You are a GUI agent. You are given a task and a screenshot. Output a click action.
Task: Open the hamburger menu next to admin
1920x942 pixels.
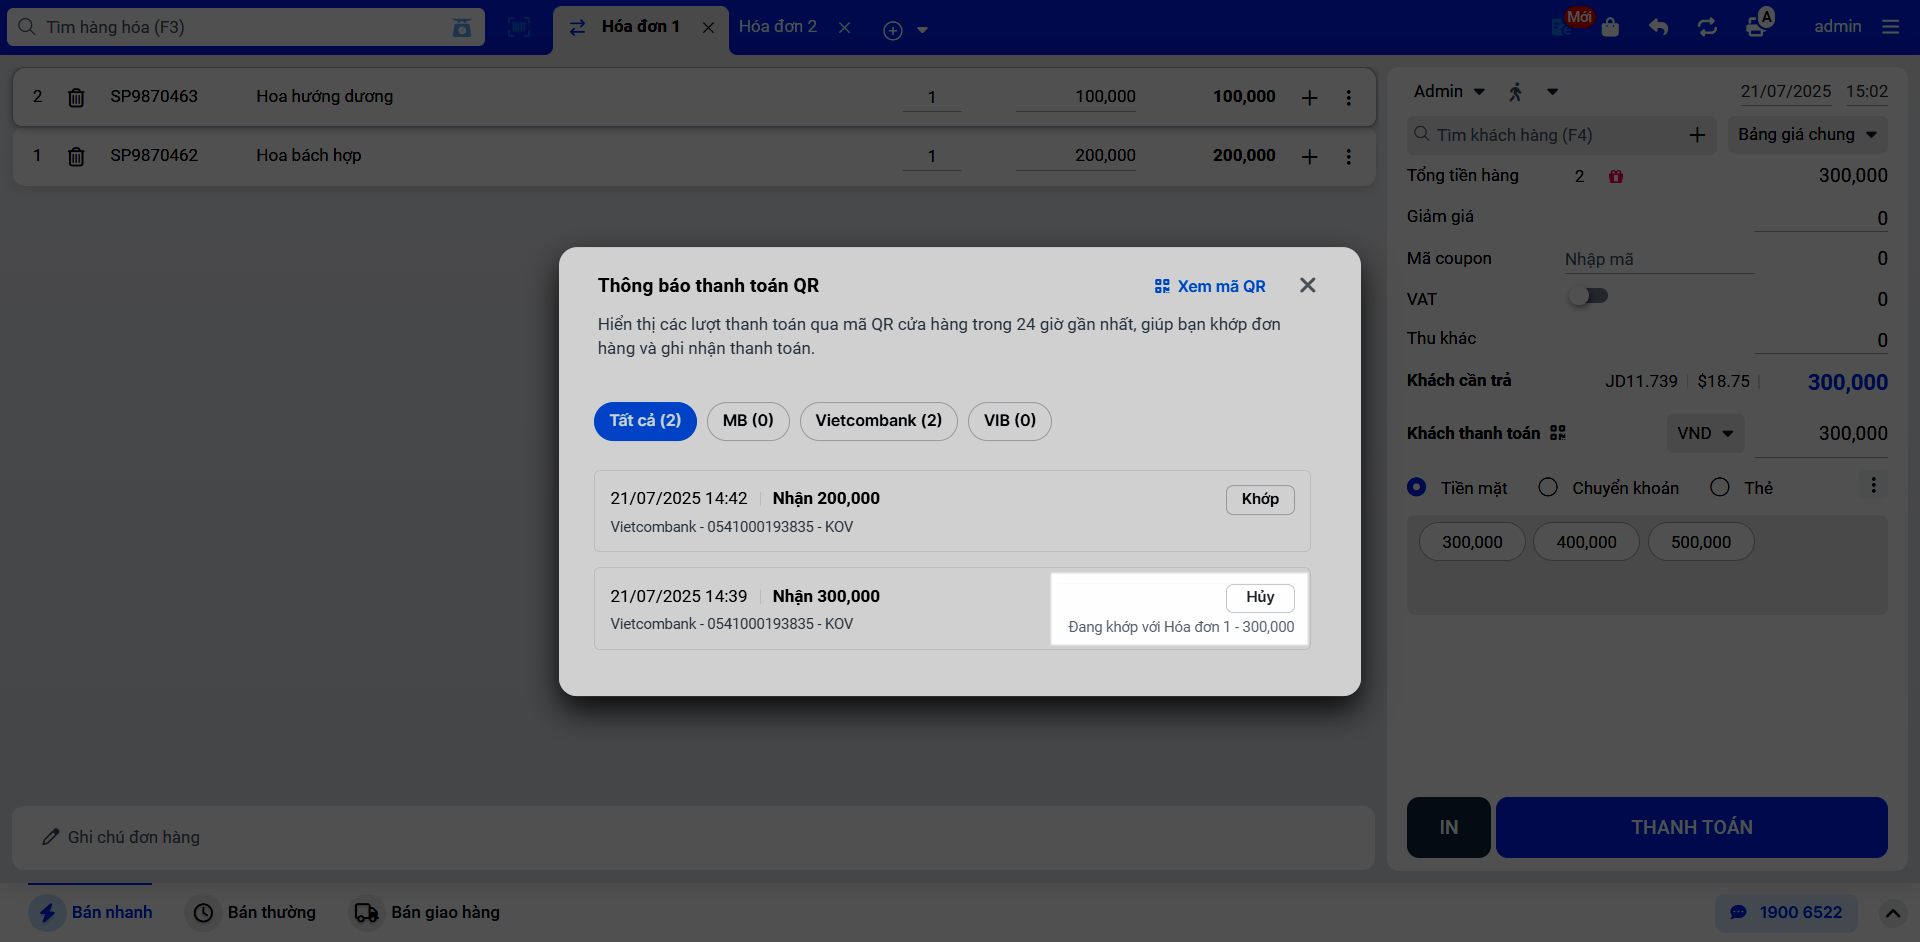click(1890, 27)
